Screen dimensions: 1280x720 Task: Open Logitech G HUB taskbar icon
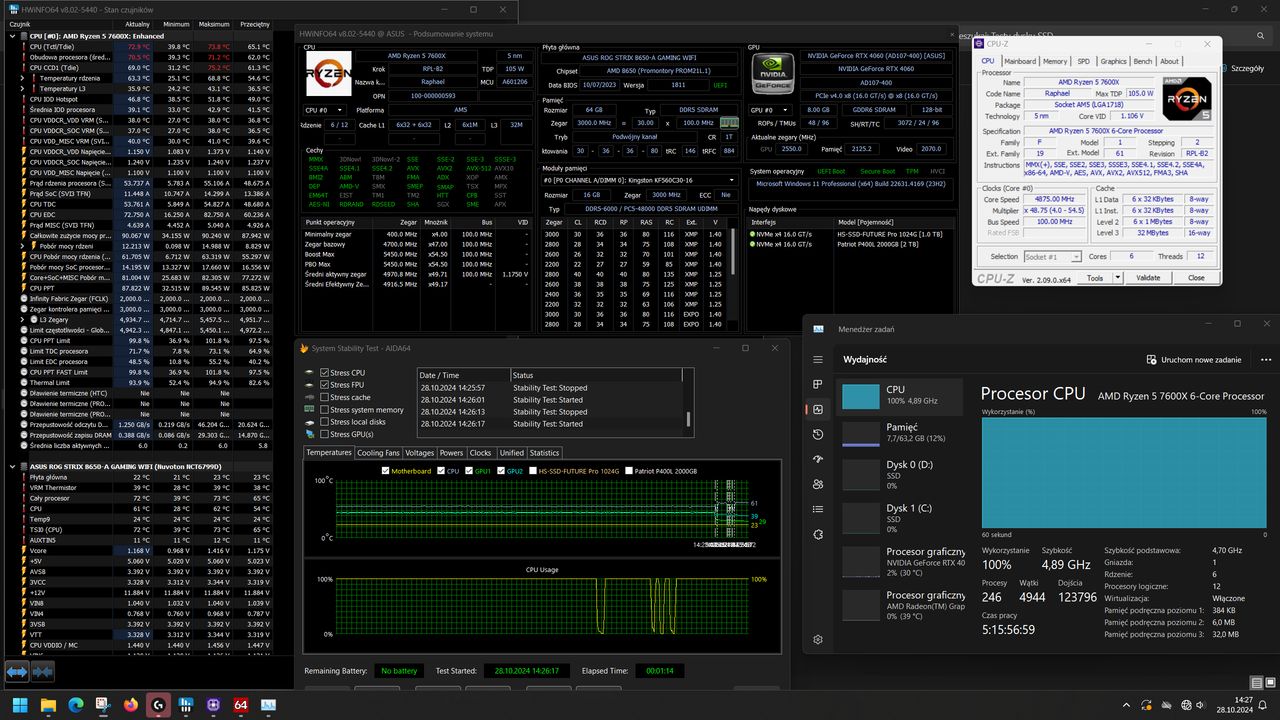pos(158,705)
